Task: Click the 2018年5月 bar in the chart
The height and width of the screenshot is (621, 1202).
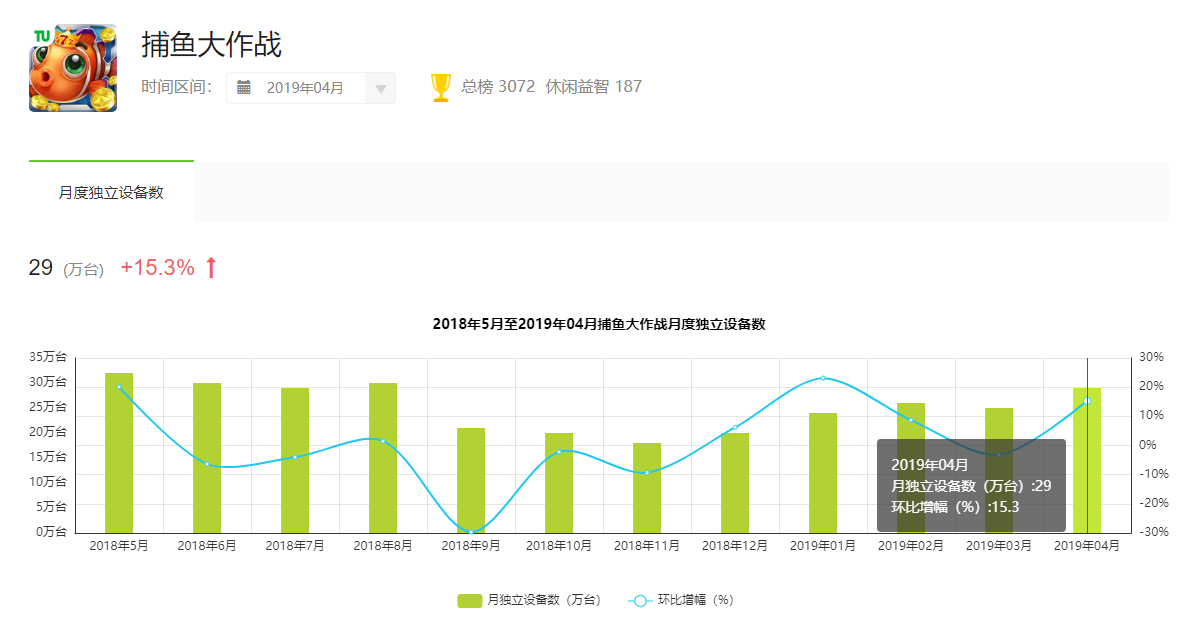Action: (119, 453)
